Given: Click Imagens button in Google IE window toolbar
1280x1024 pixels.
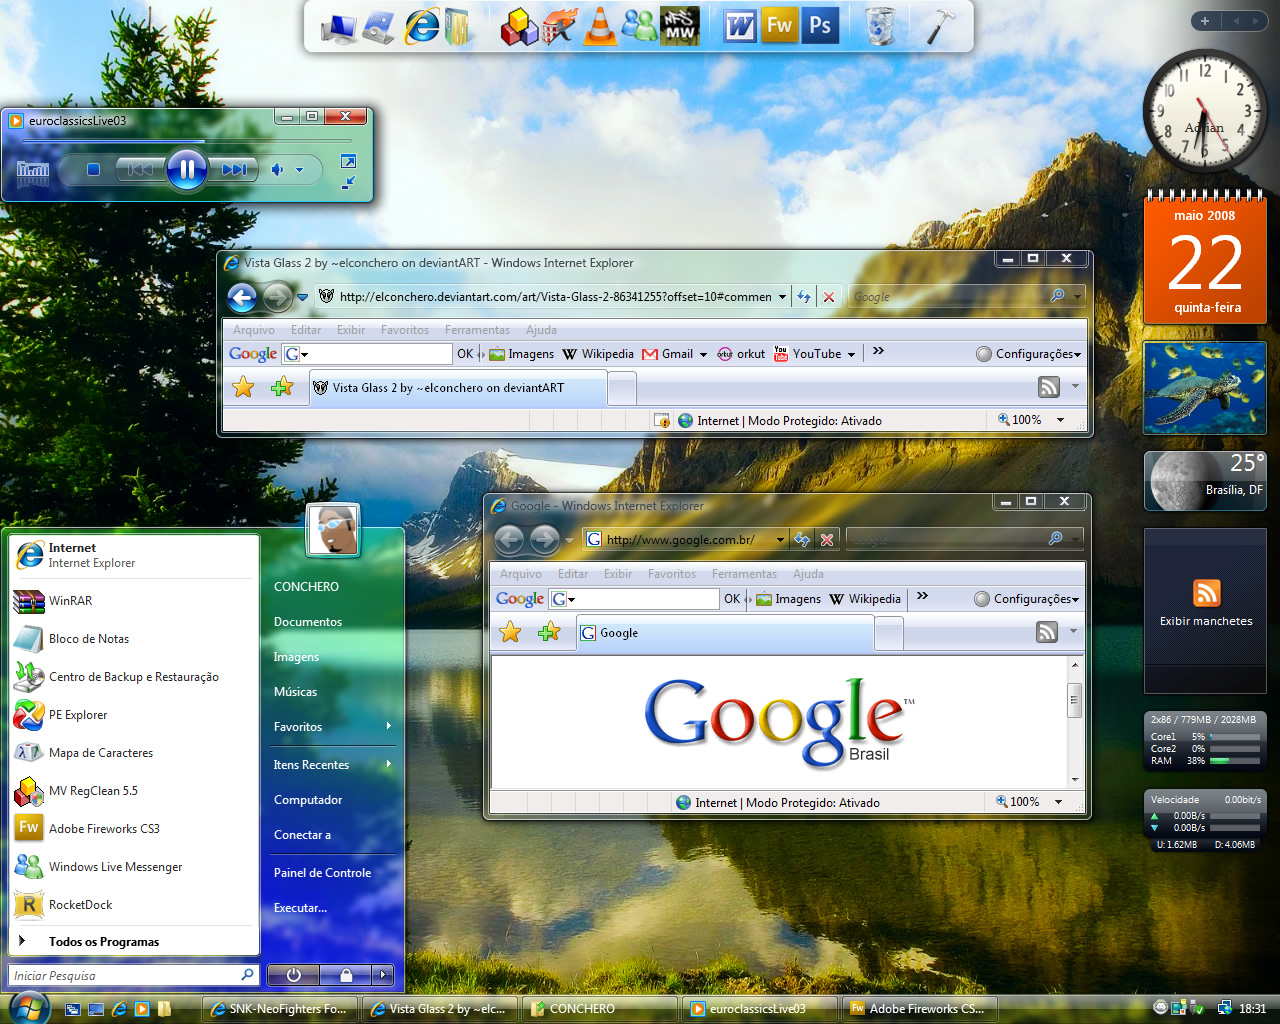Looking at the screenshot, I should (x=788, y=599).
